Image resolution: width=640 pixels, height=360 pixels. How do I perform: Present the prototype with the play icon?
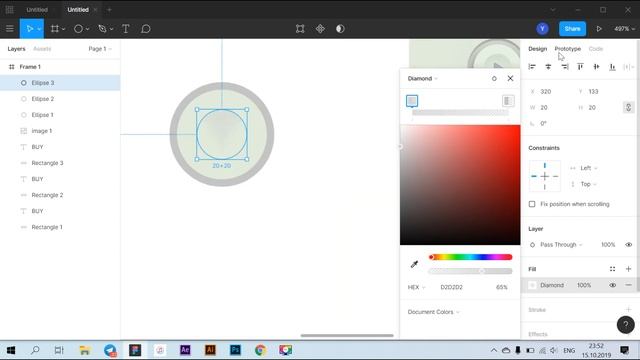(599, 29)
